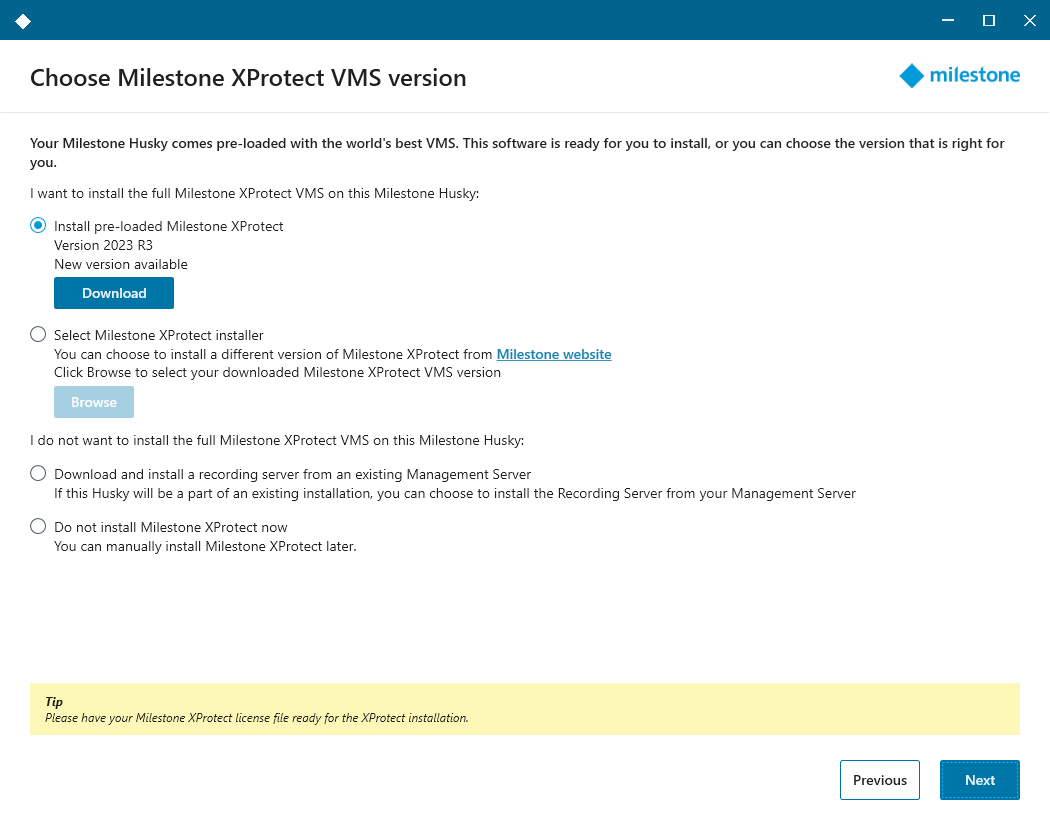The width and height of the screenshot is (1050, 830).
Task: Click the 'If this Husky will be a part' description
Action: [455, 493]
